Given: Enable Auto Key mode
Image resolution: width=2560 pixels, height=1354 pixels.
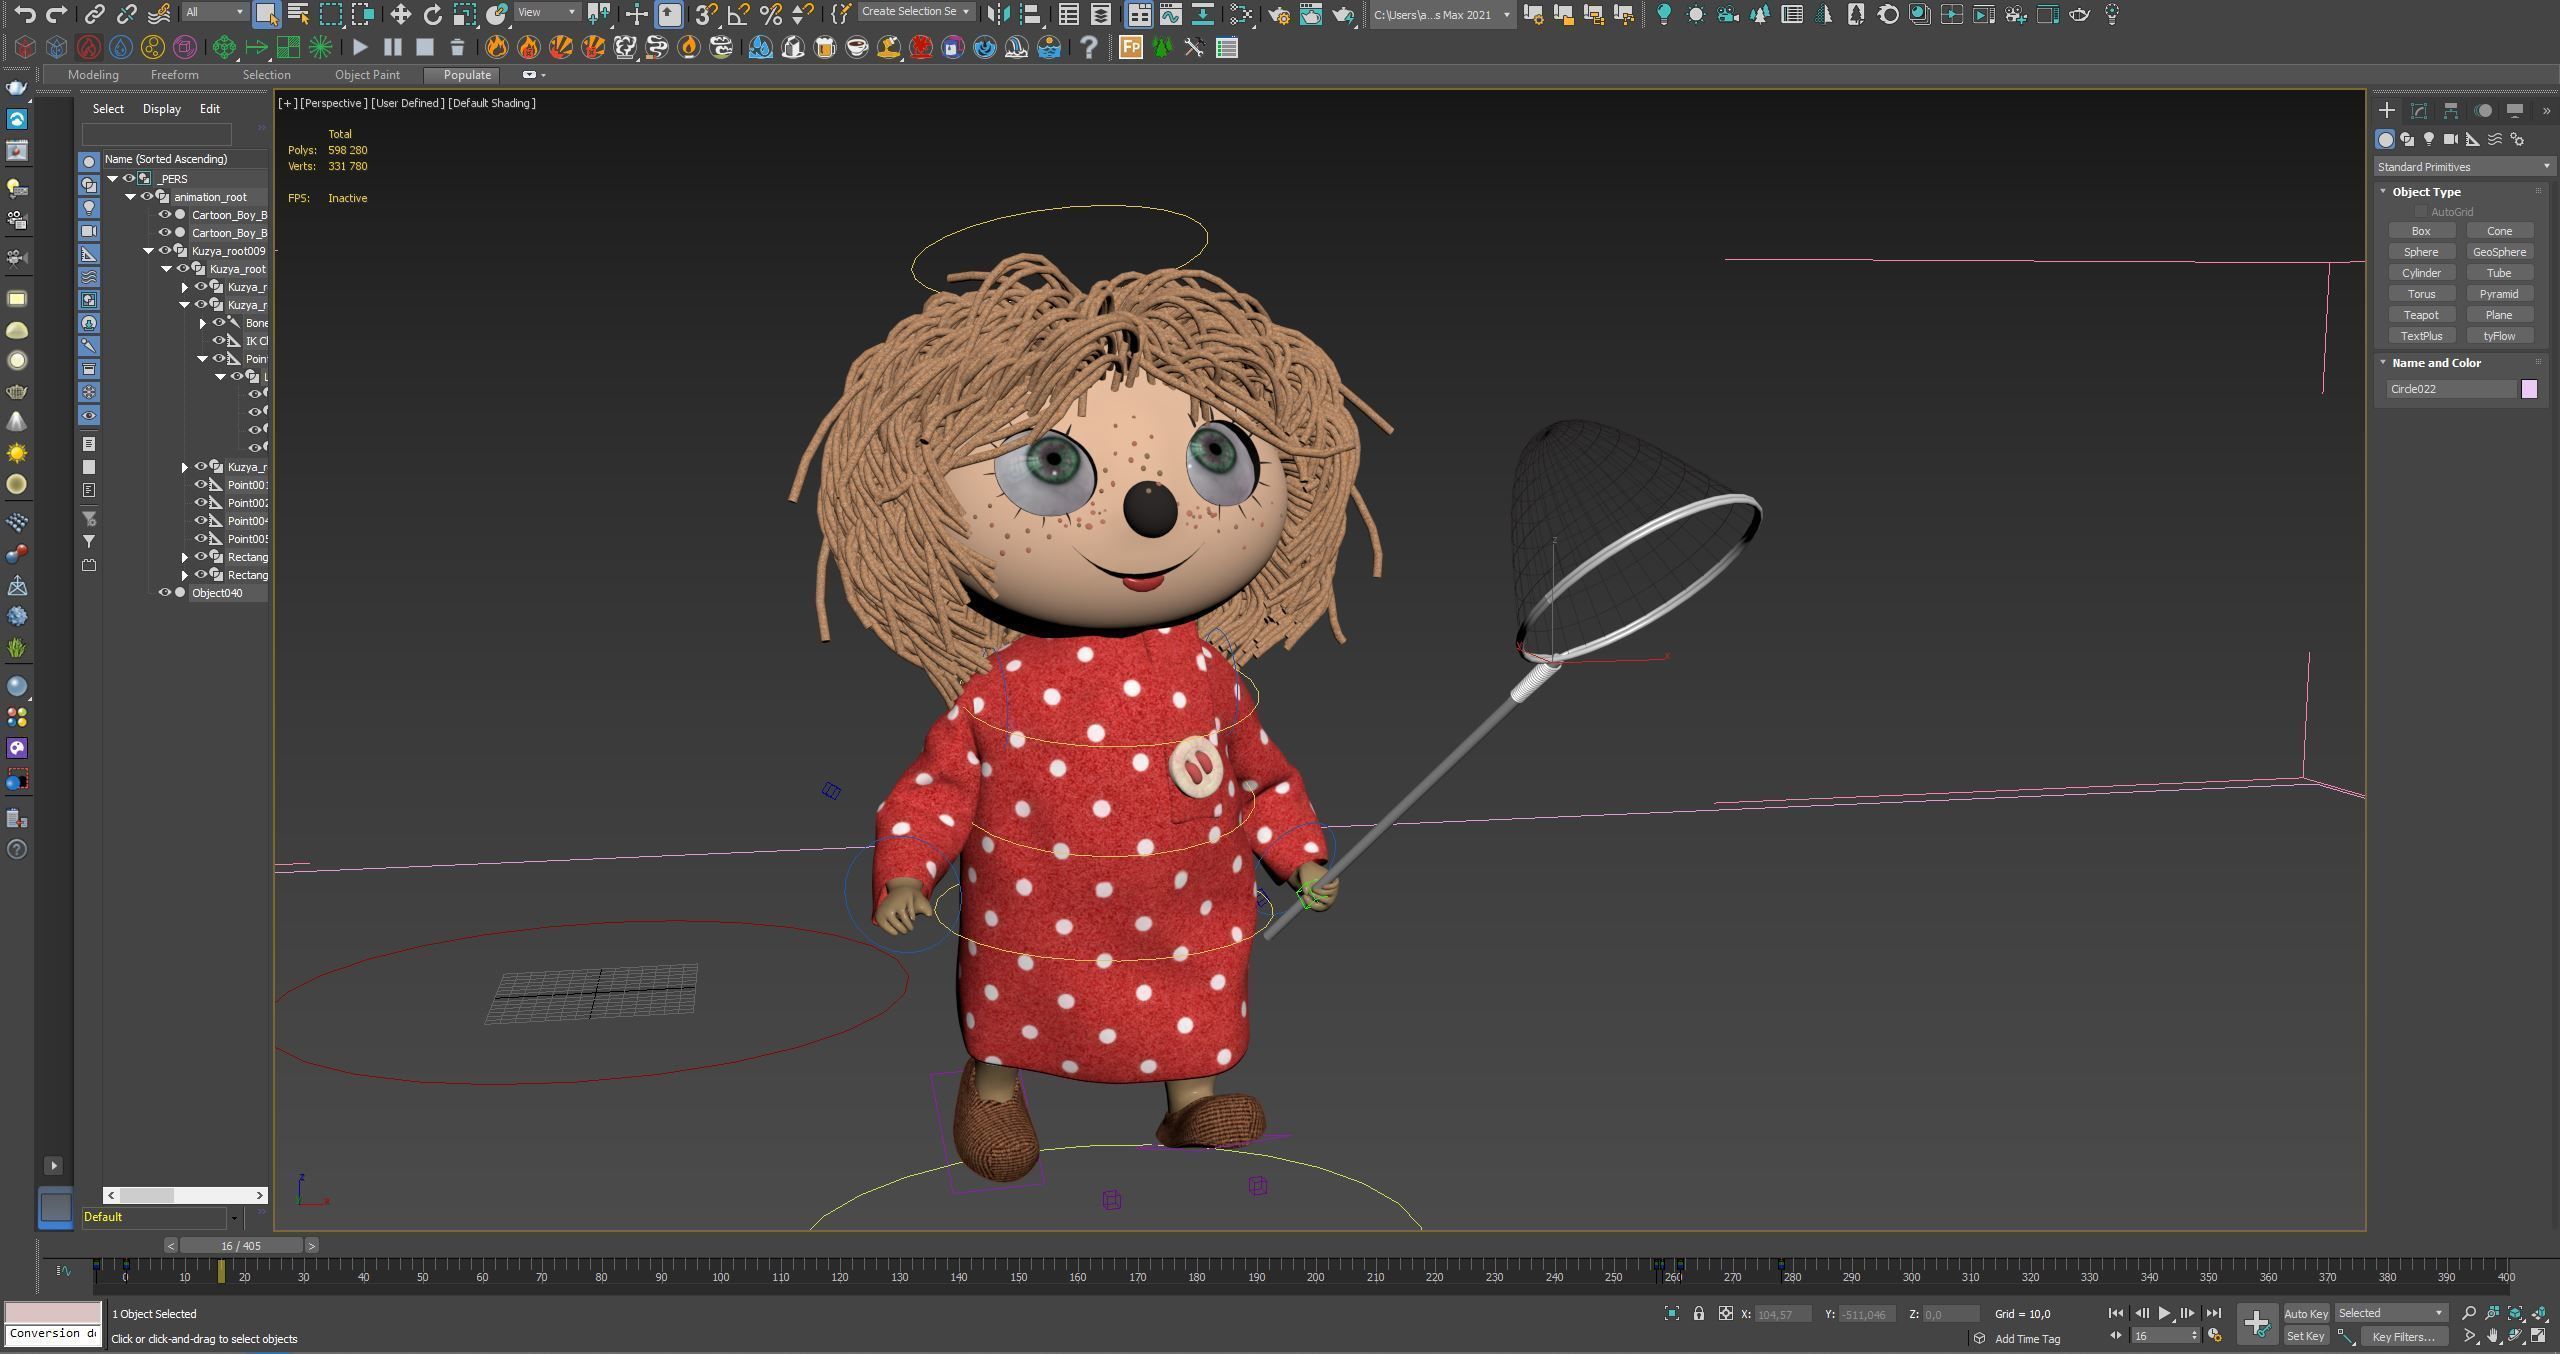Looking at the screenshot, I should click(2306, 1313).
